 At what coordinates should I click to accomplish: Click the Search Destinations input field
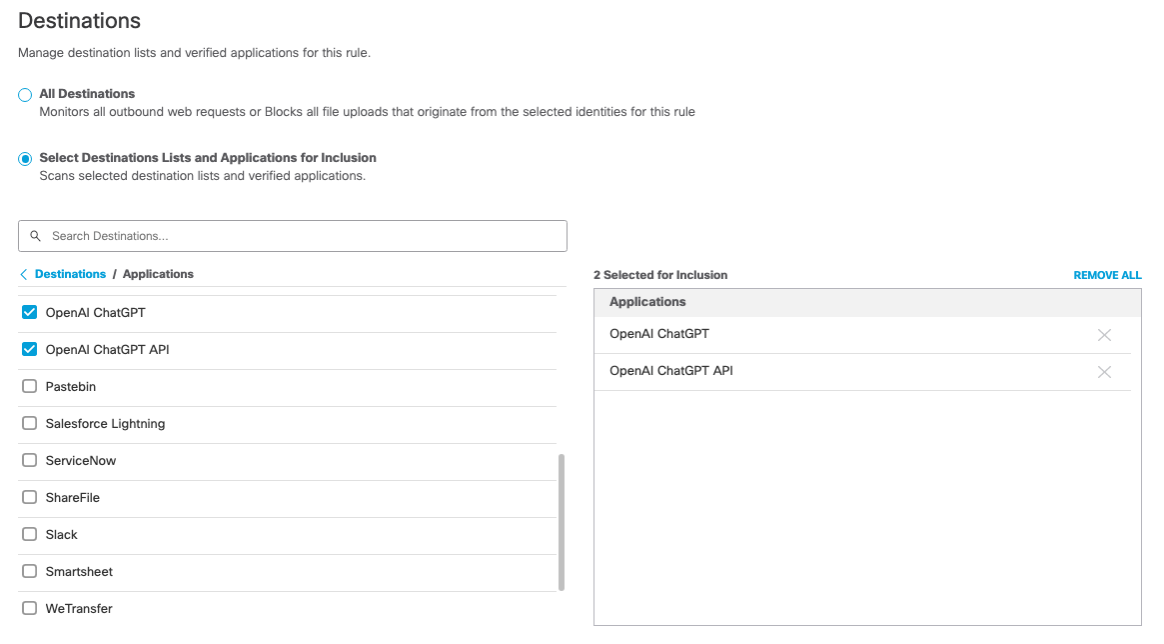[292, 235]
